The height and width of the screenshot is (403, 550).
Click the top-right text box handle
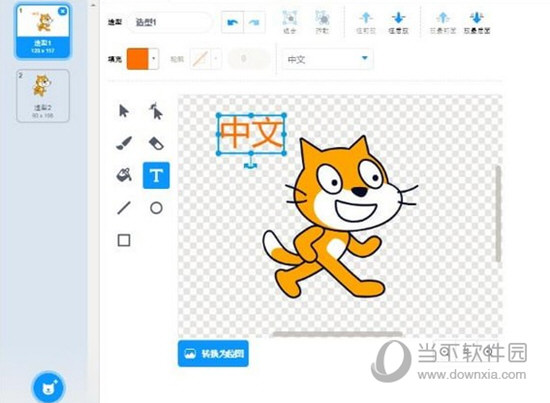coord(284,115)
